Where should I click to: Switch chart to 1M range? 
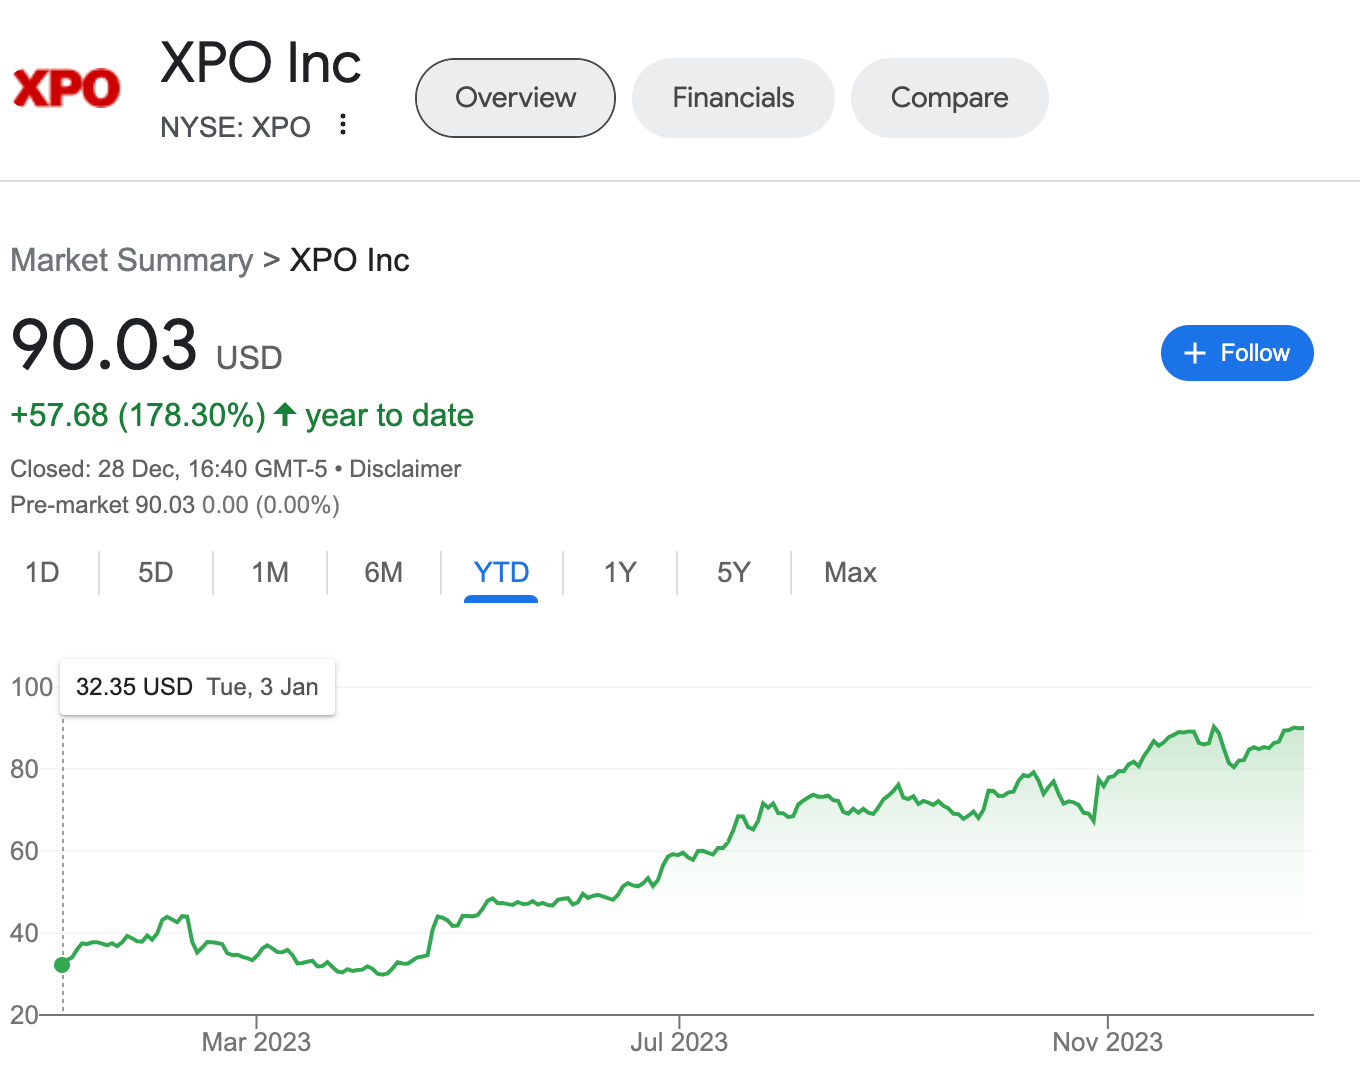pyautogui.click(x=270, y=573)
